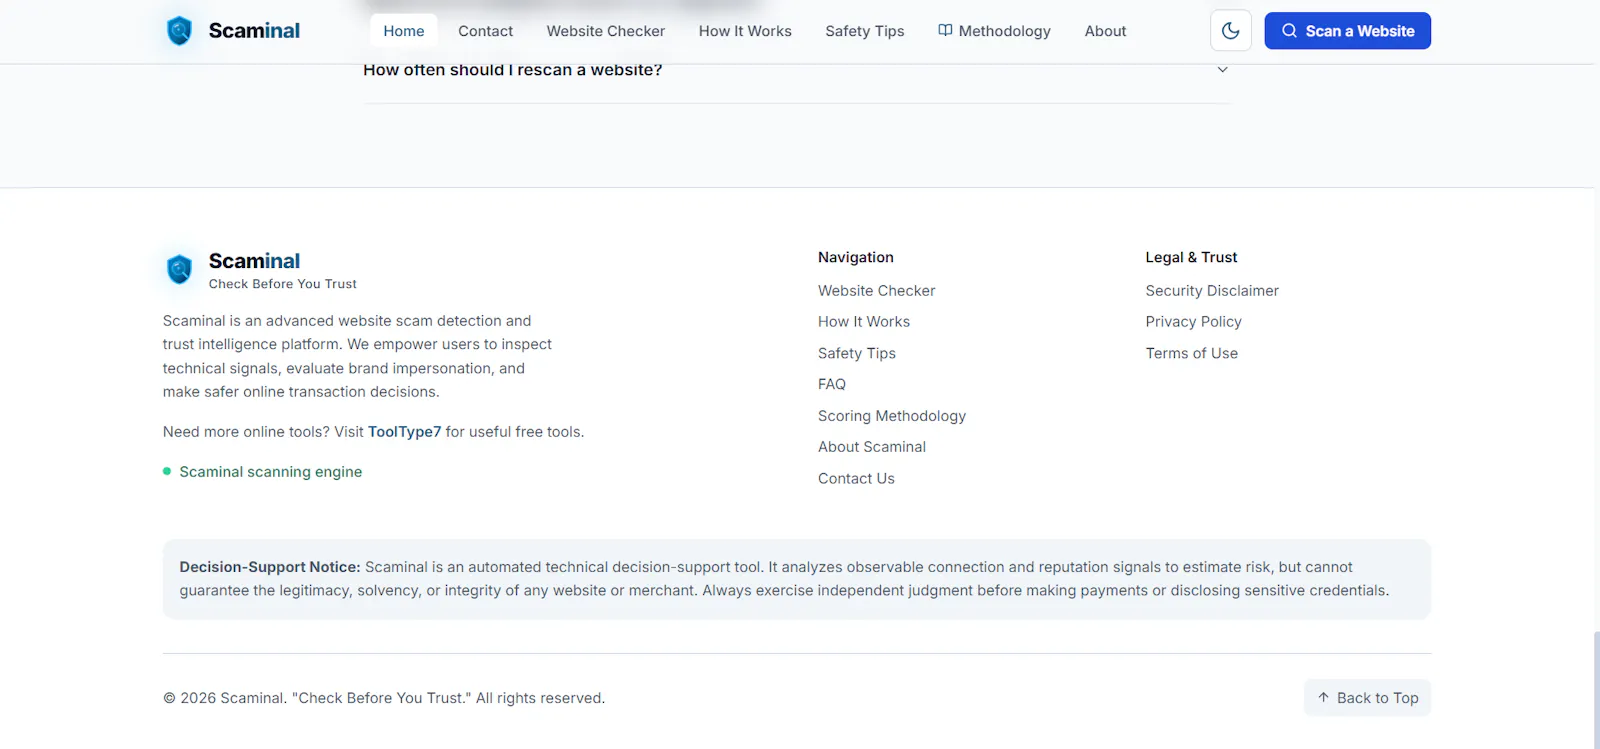
Task: Click the Scaminal shield logo in header
Action: pyautogui.click(x=179, y=31)
